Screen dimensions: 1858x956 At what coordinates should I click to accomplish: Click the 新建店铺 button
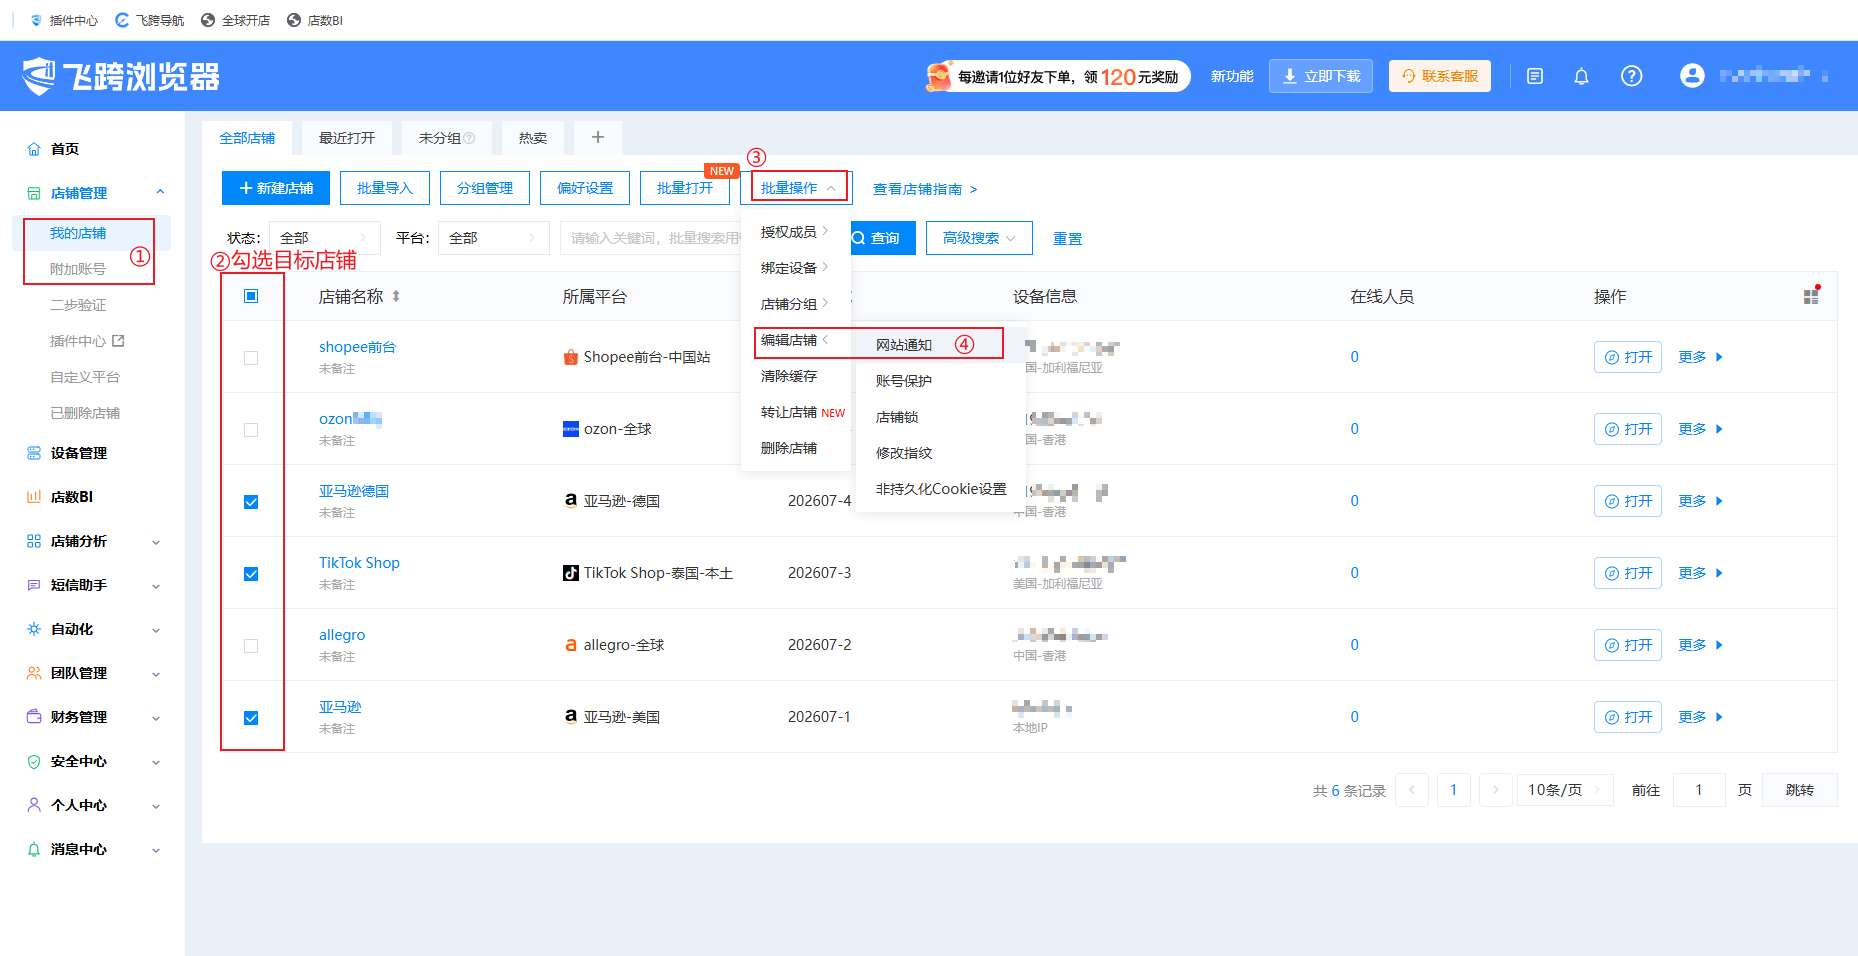coord(276,188)
